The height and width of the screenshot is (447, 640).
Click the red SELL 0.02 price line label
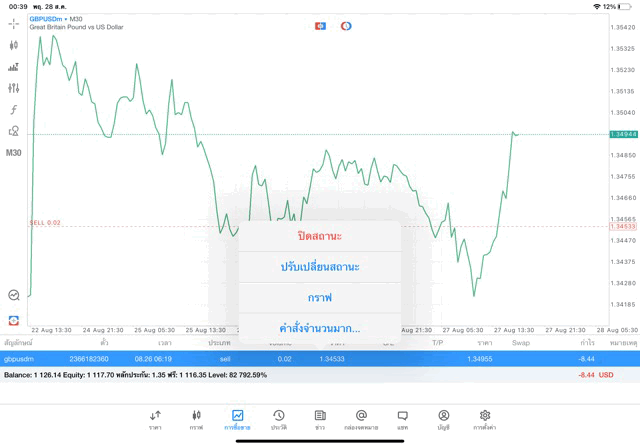coord(46,223)
